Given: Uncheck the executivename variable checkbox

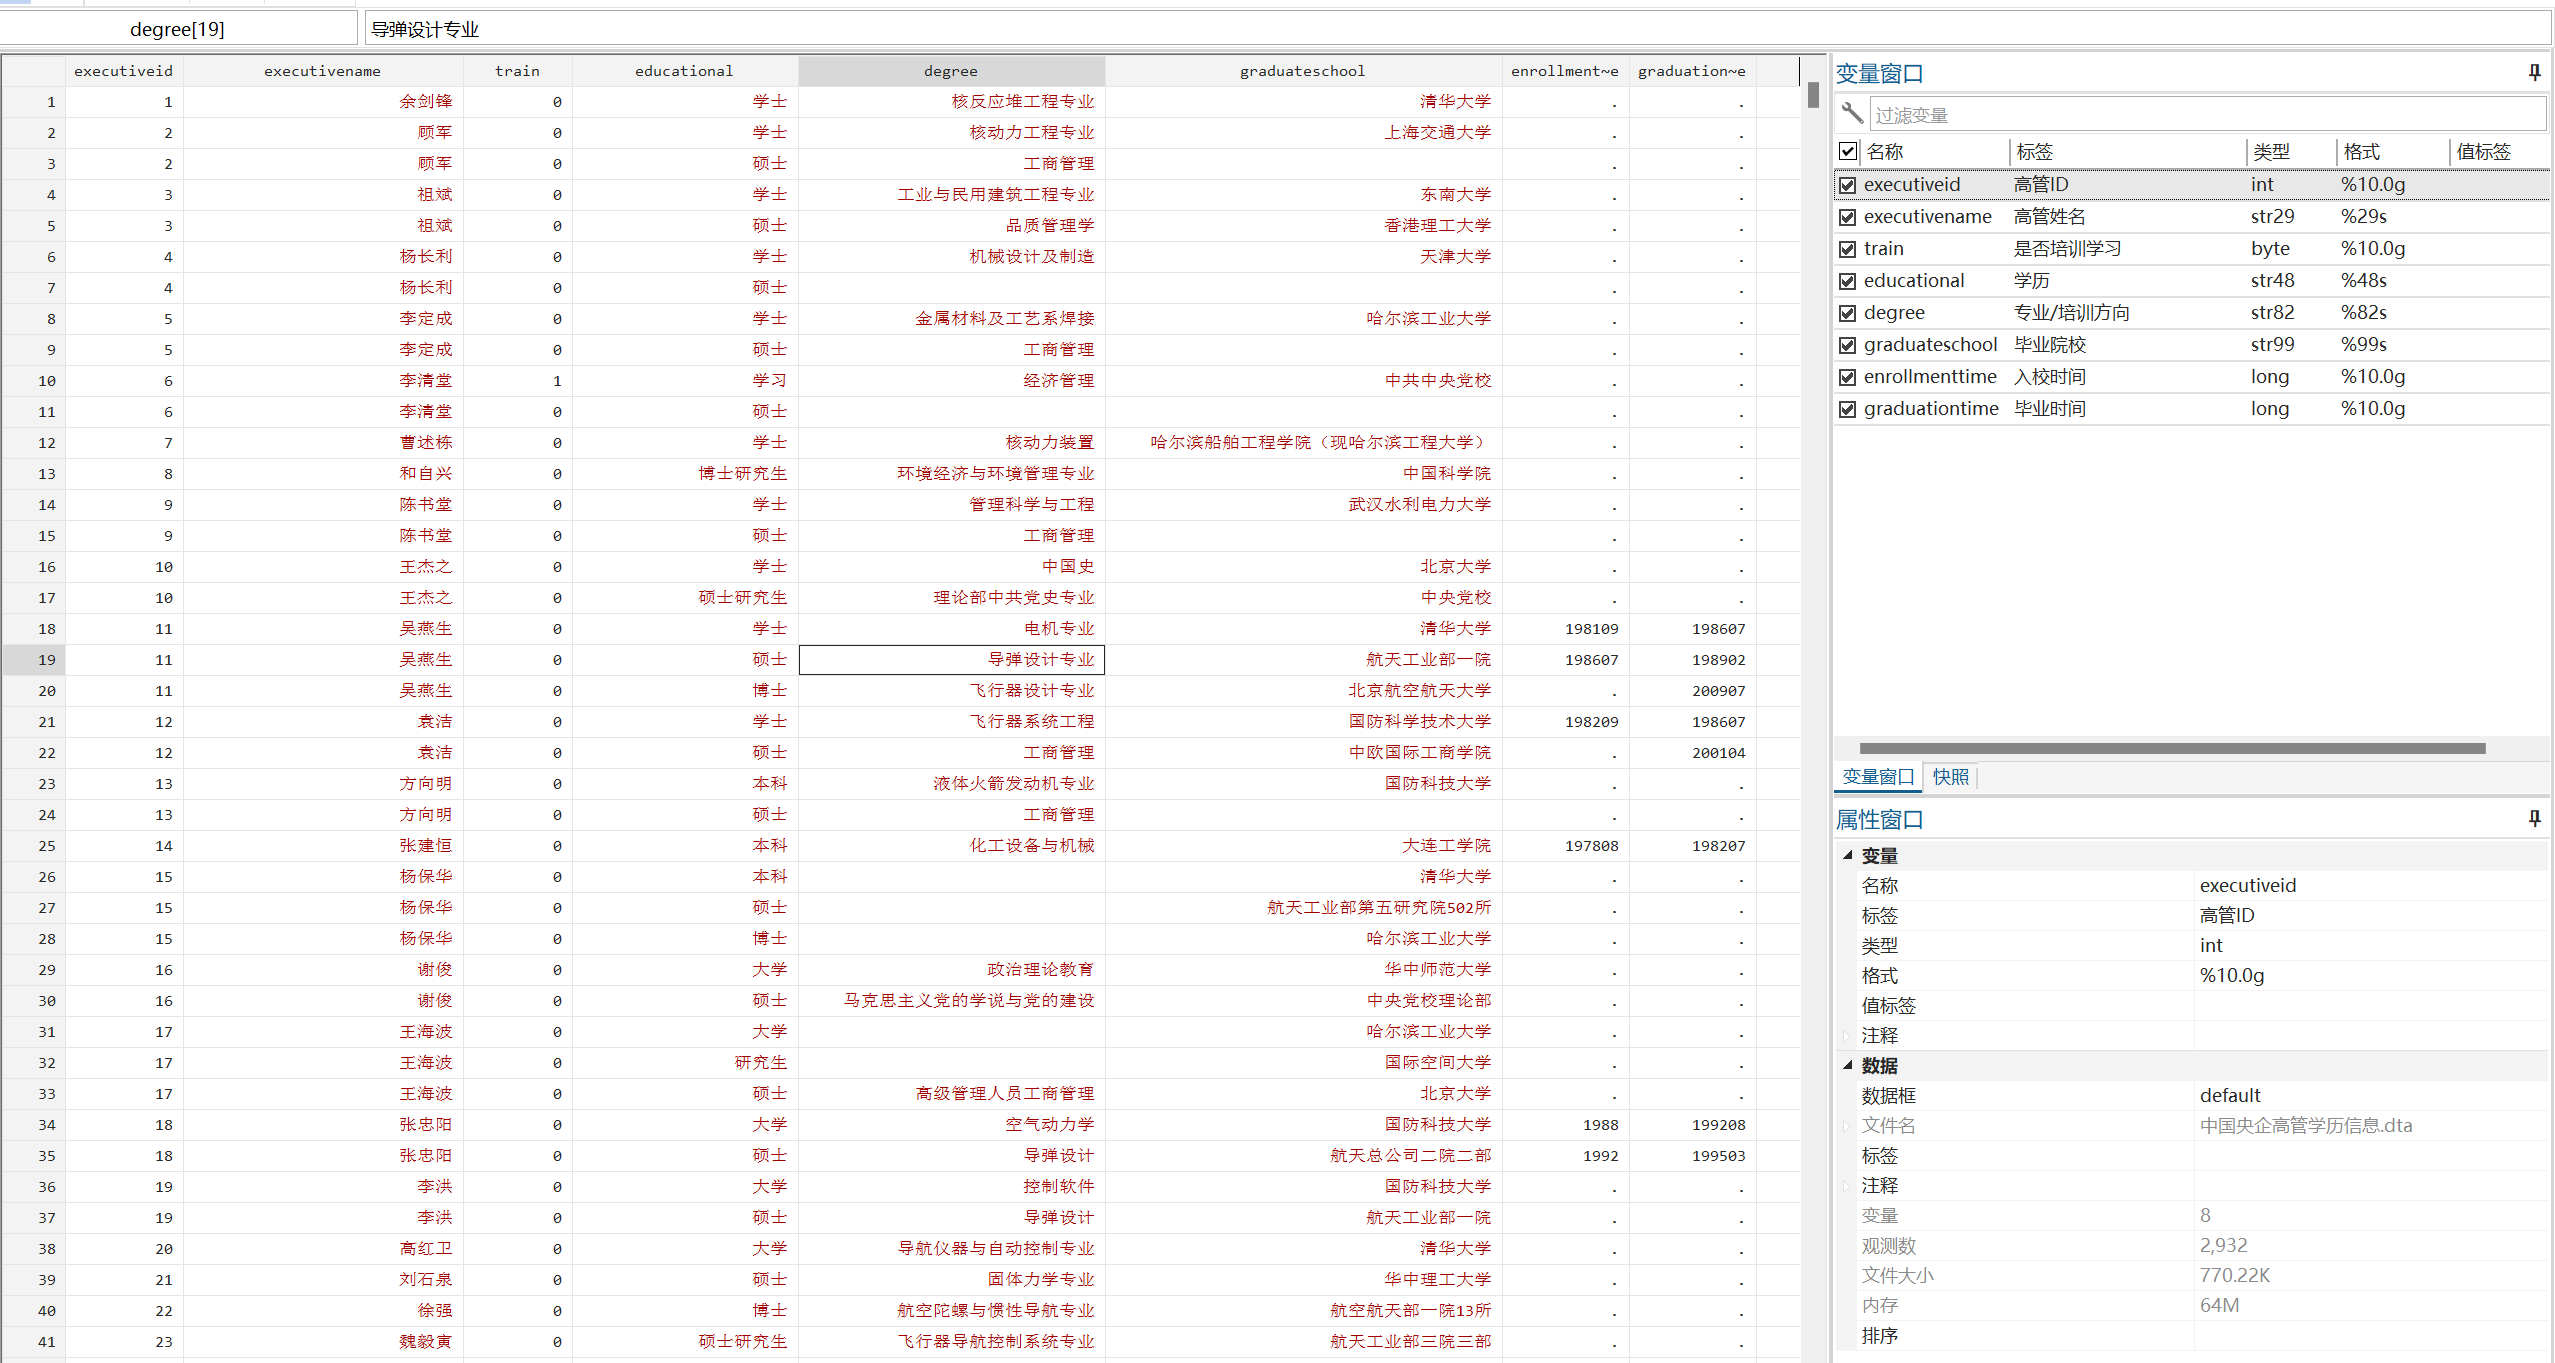Looking at the screenshot, I should click(x=1848, y=217).
